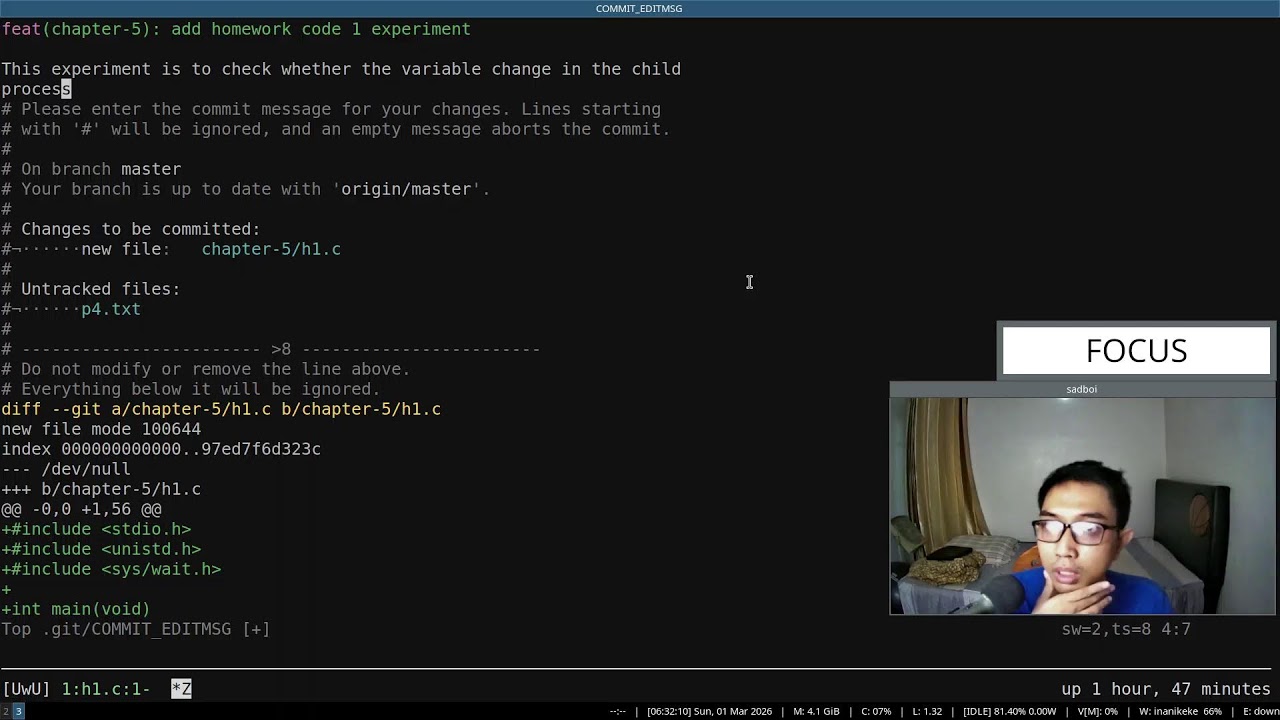Place cursor on the commit subject line
The height and width of the screenshot is (720, 1280).
coord(236,29)
